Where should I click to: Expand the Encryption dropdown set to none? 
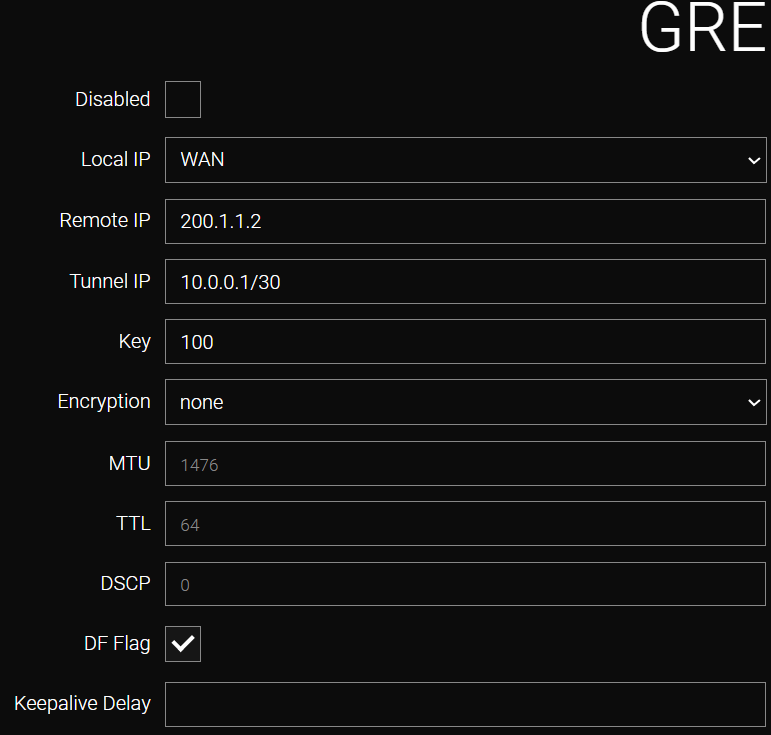pos(466,402)
